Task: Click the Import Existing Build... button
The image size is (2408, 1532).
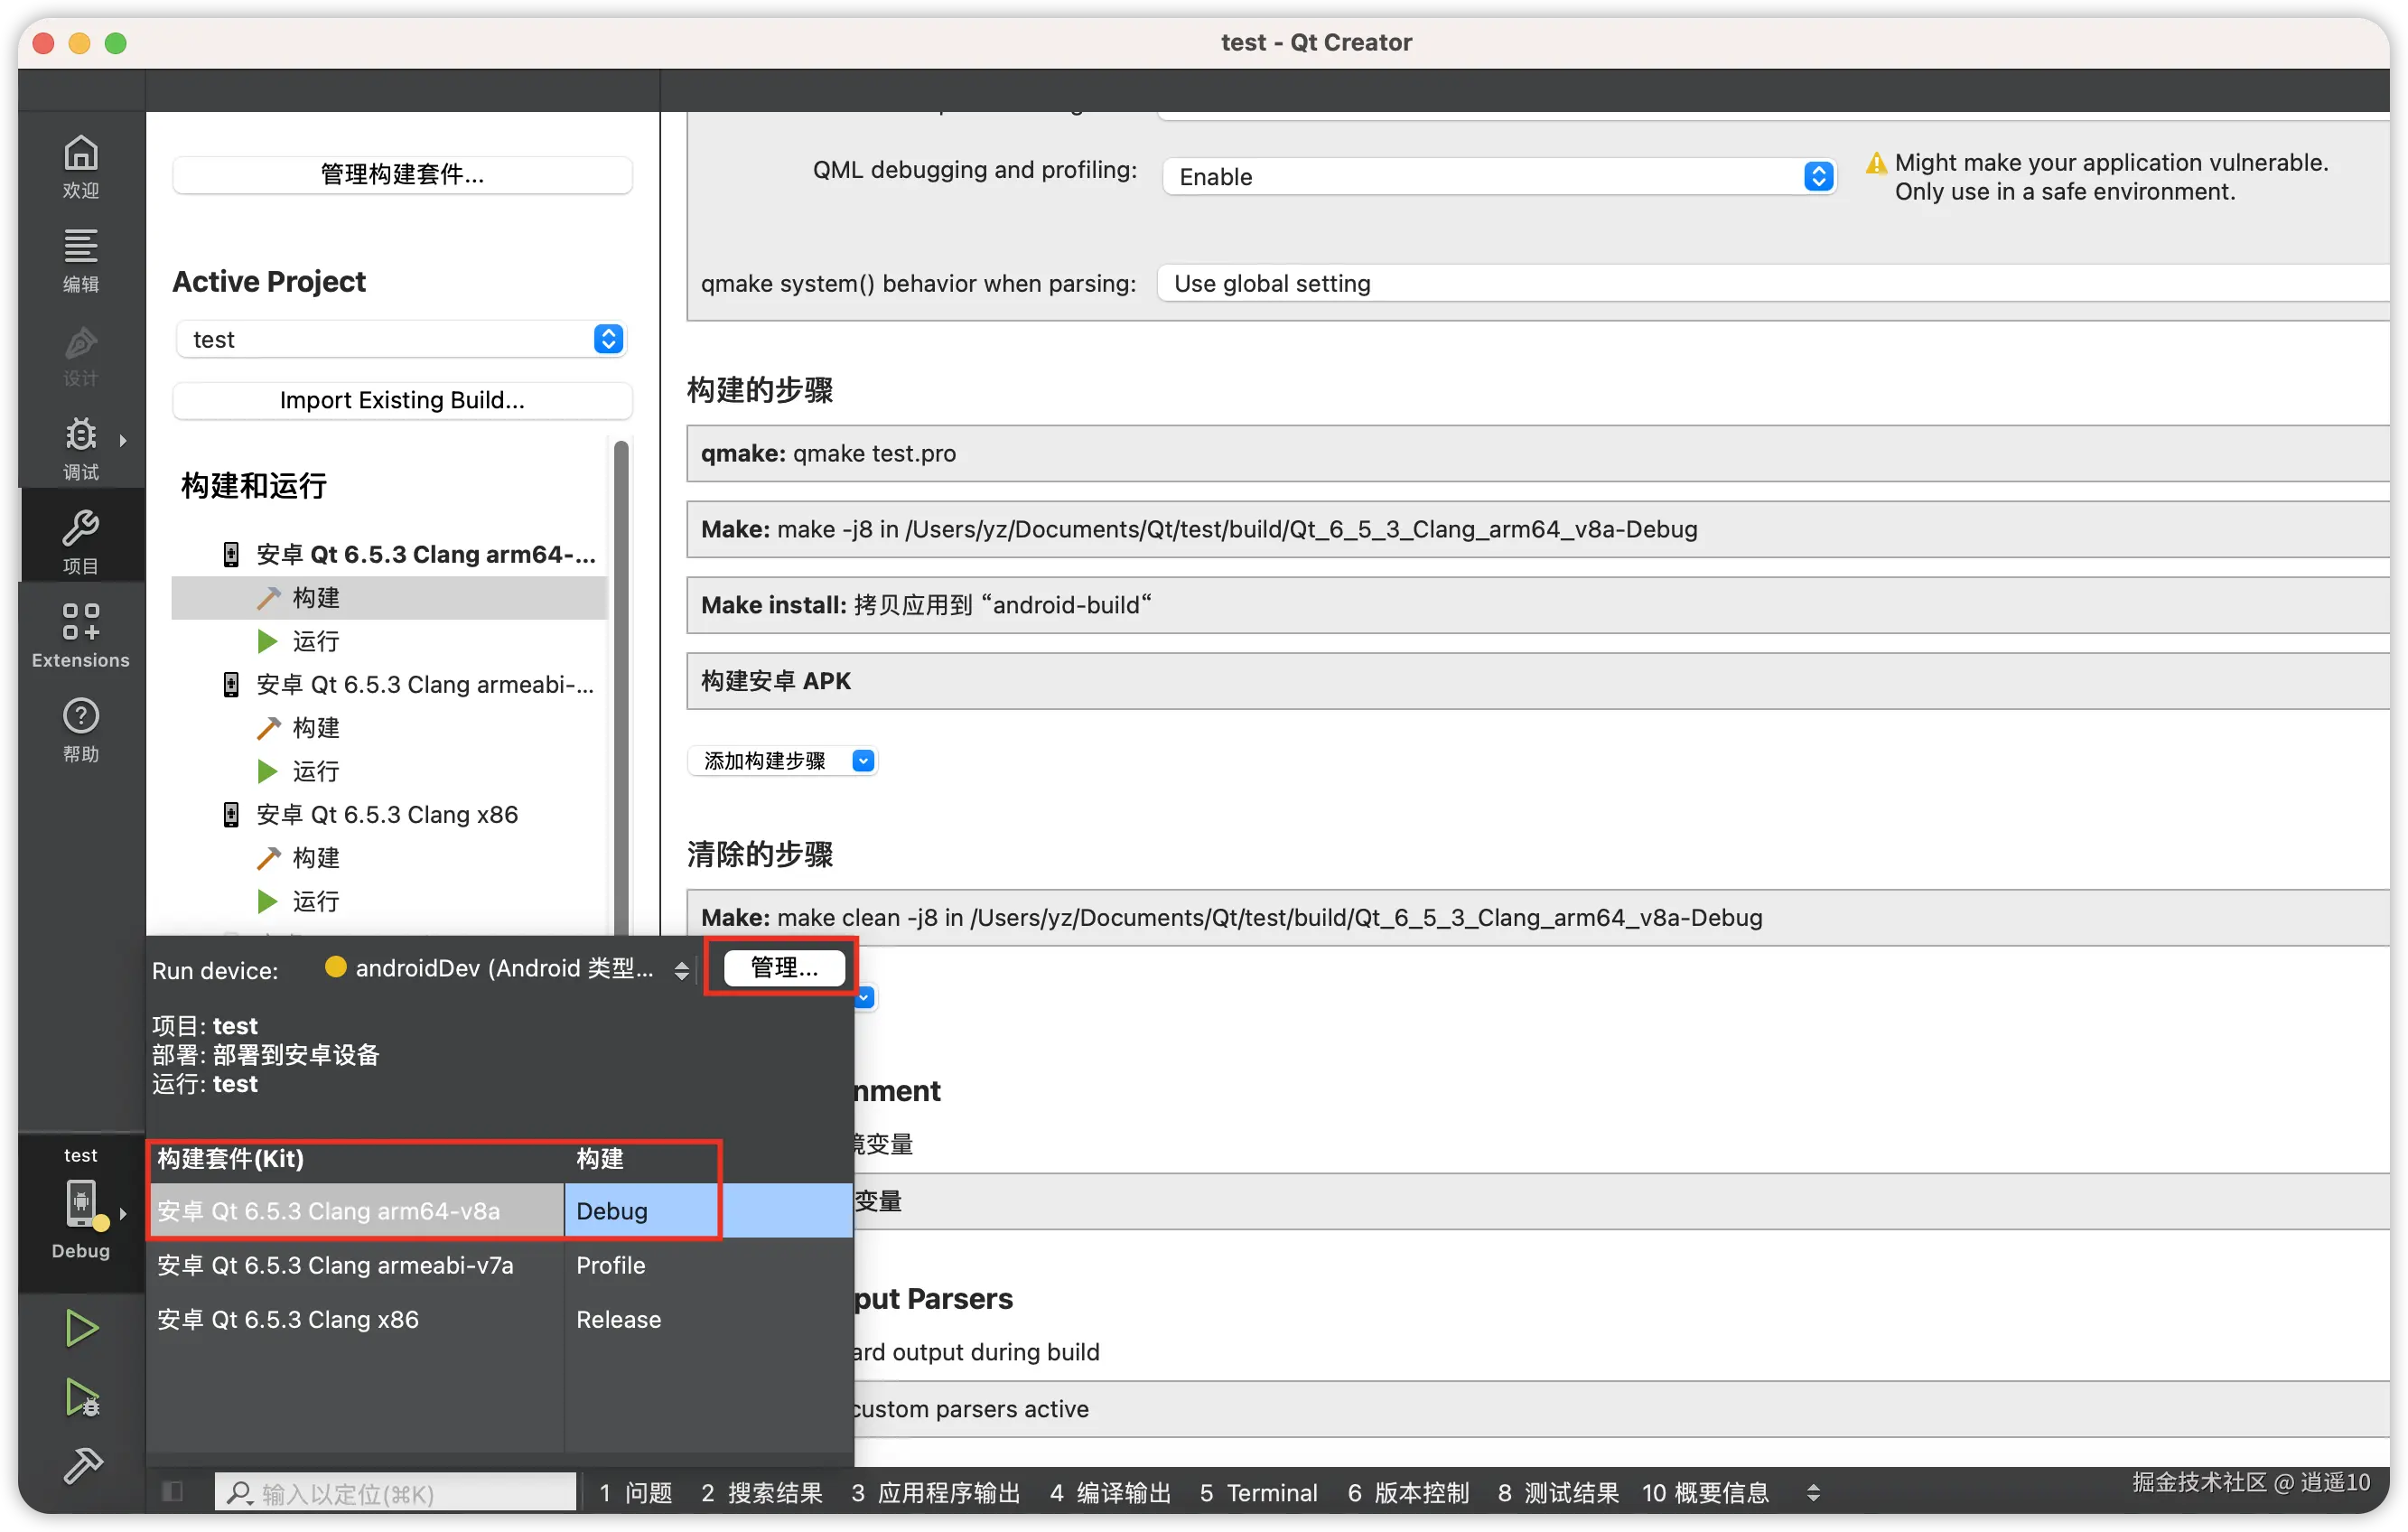Action: tap(401, 400)
